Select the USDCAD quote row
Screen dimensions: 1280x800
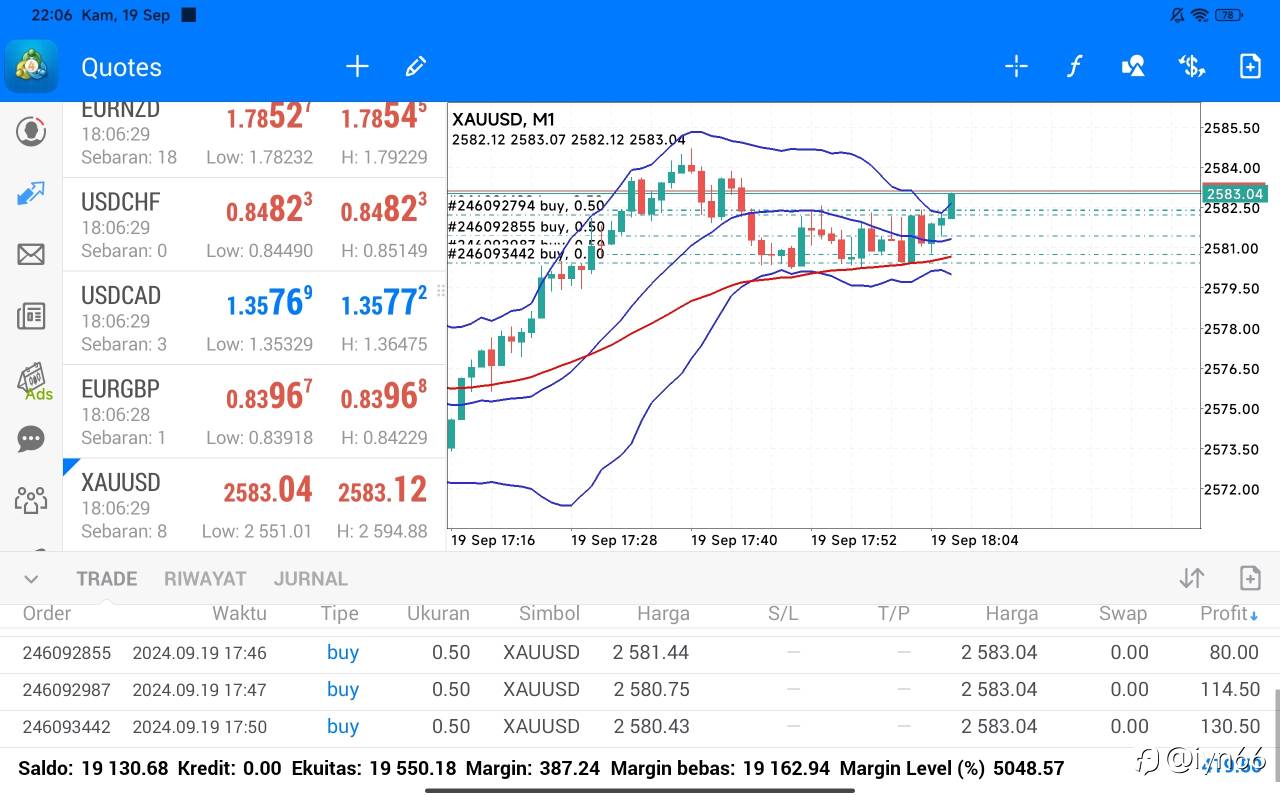[x=253, y=318]
